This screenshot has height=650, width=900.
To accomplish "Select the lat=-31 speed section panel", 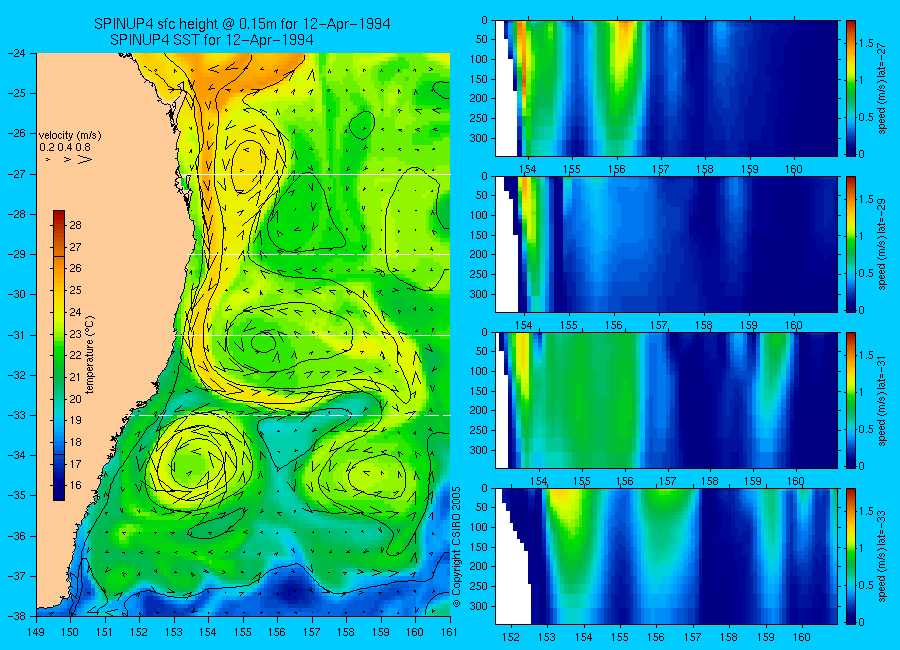I will pos(666,400).
